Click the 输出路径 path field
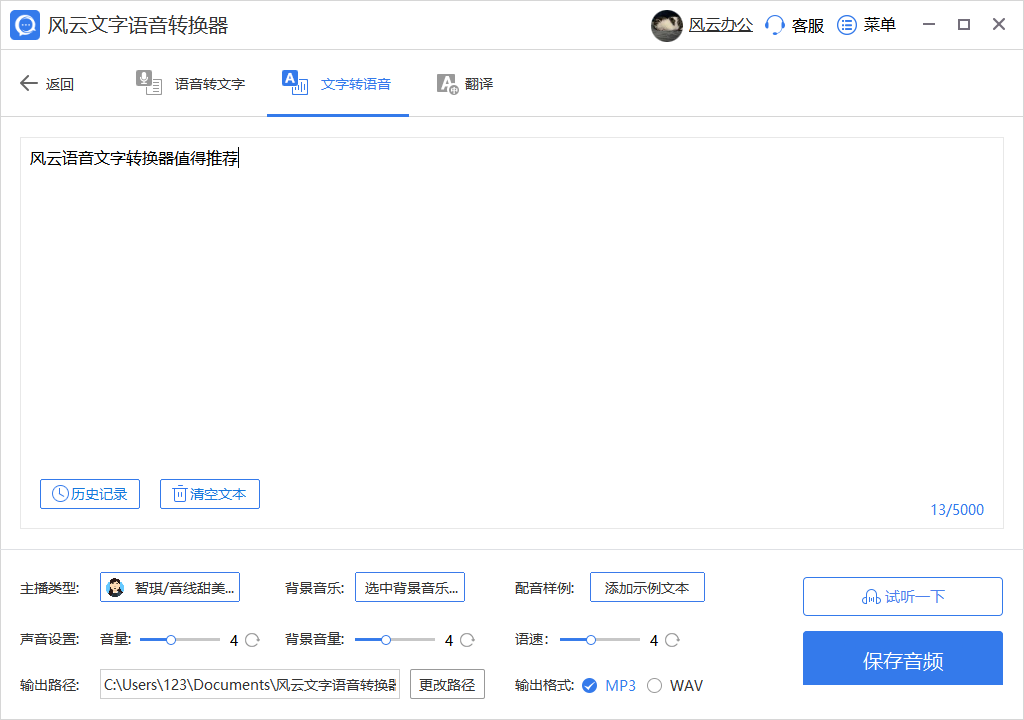 (x=249, y=684)
